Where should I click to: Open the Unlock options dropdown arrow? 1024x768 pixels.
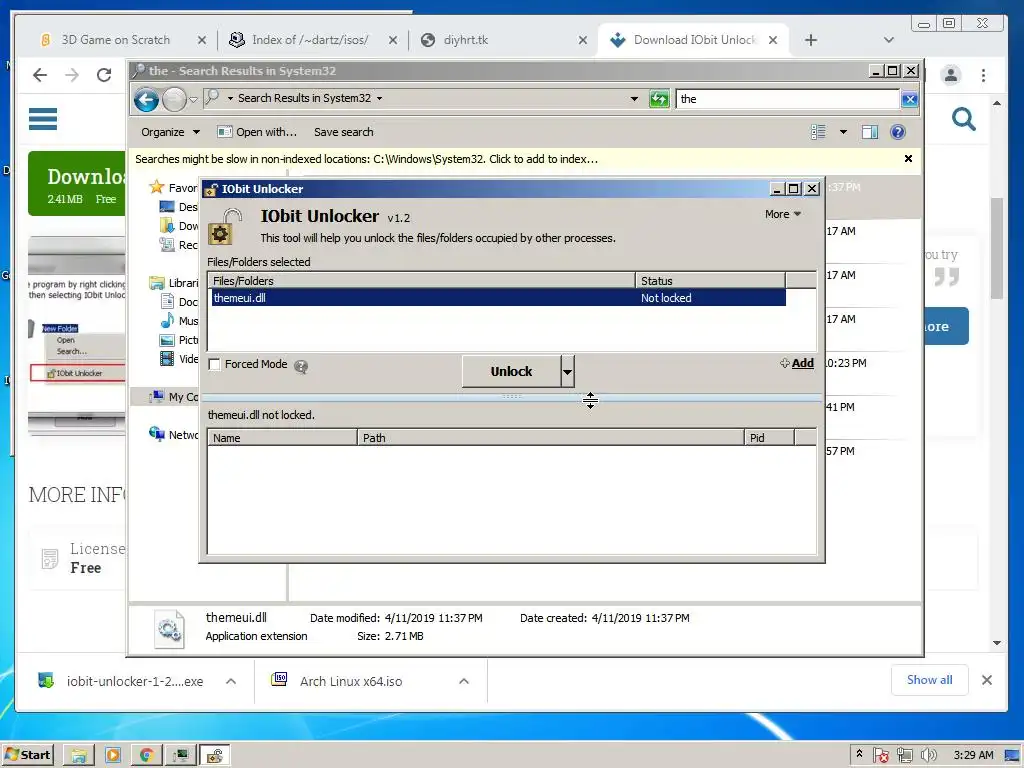(568, 371)
